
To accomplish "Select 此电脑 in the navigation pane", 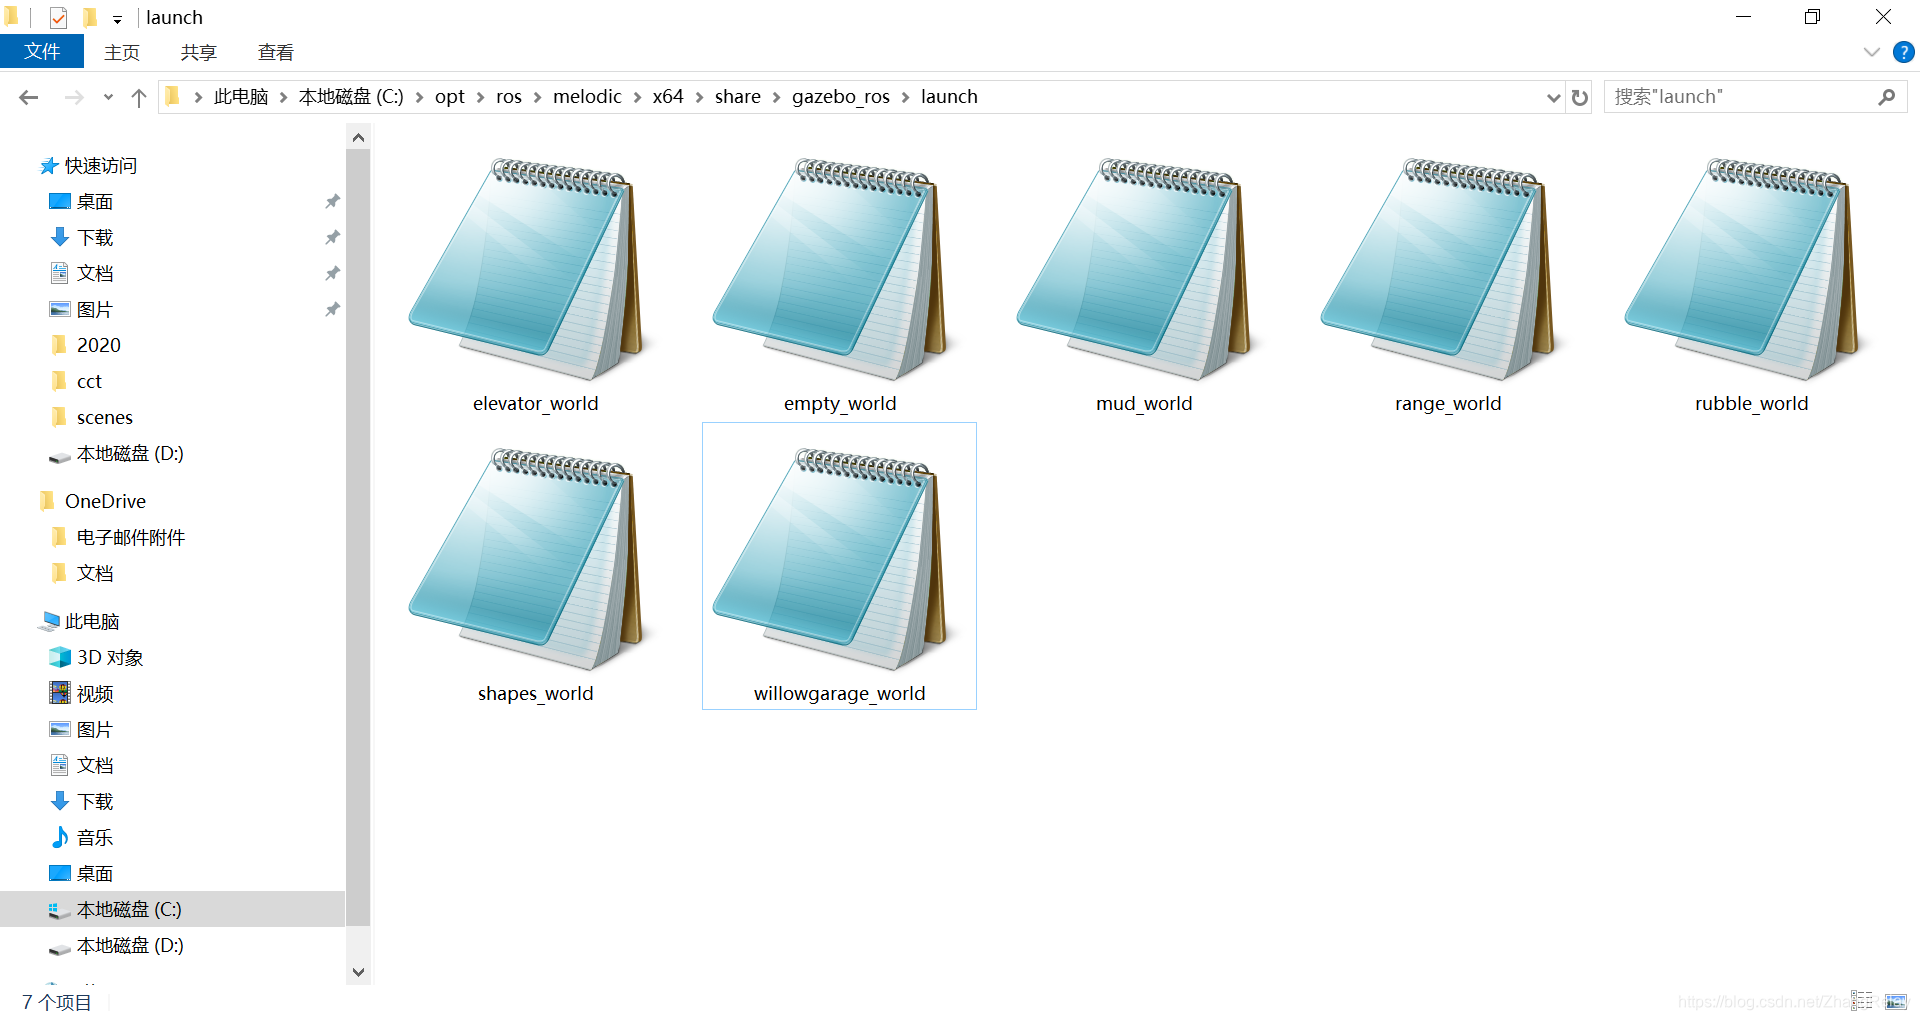I will pyautogui.click(x=92, y=621).
